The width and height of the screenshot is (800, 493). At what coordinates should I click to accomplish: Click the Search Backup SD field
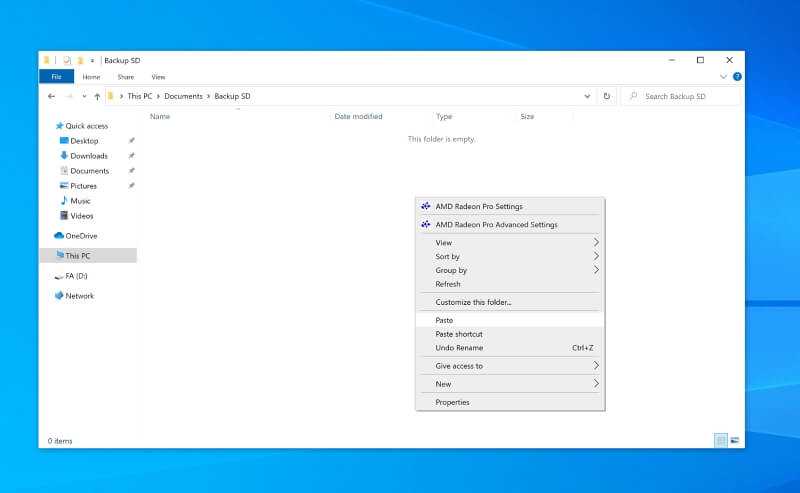coord(681,96)
